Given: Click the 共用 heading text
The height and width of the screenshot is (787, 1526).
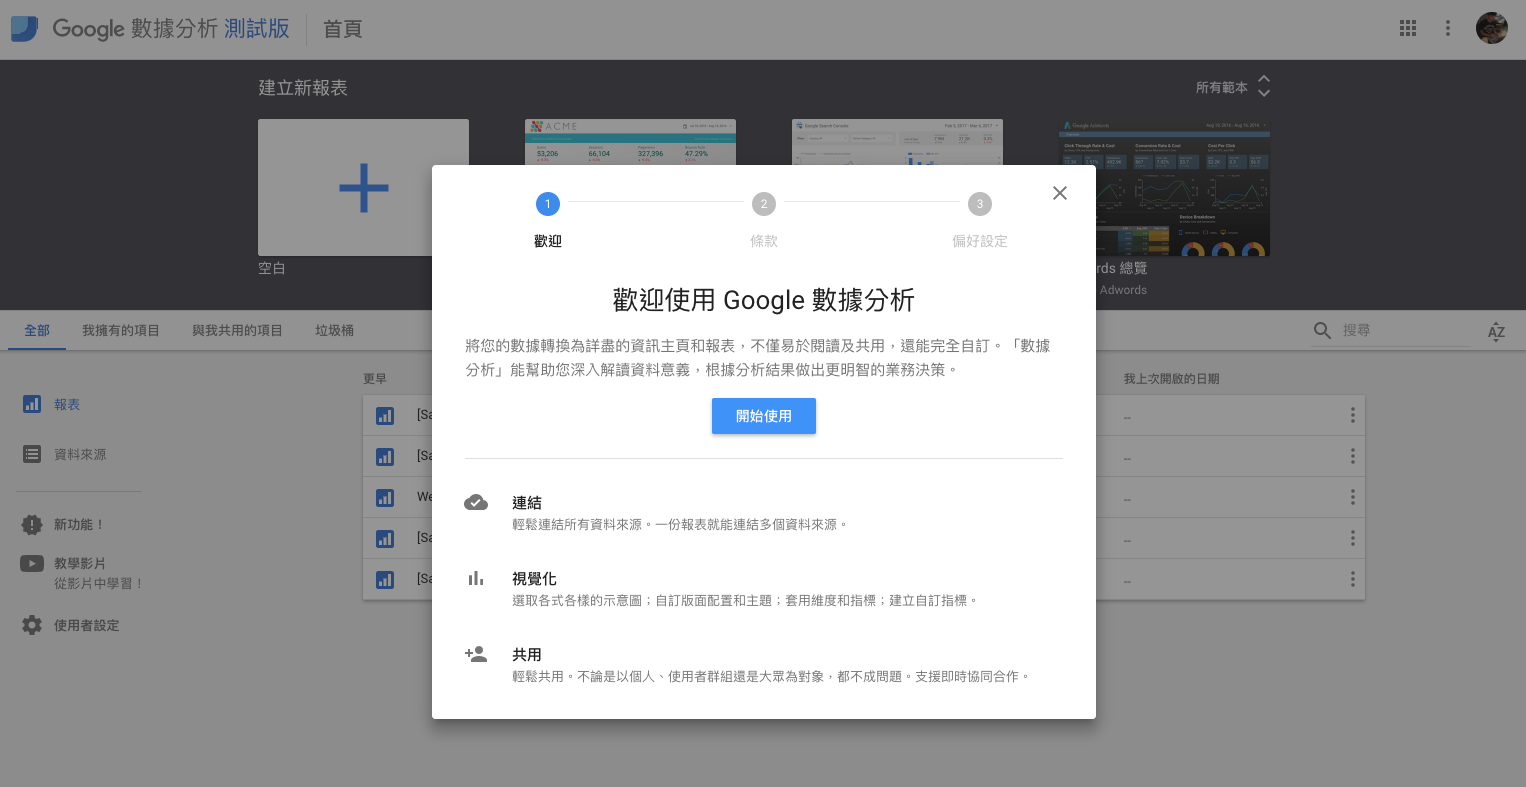Looking at the screenshot, I should click(527, 655).
